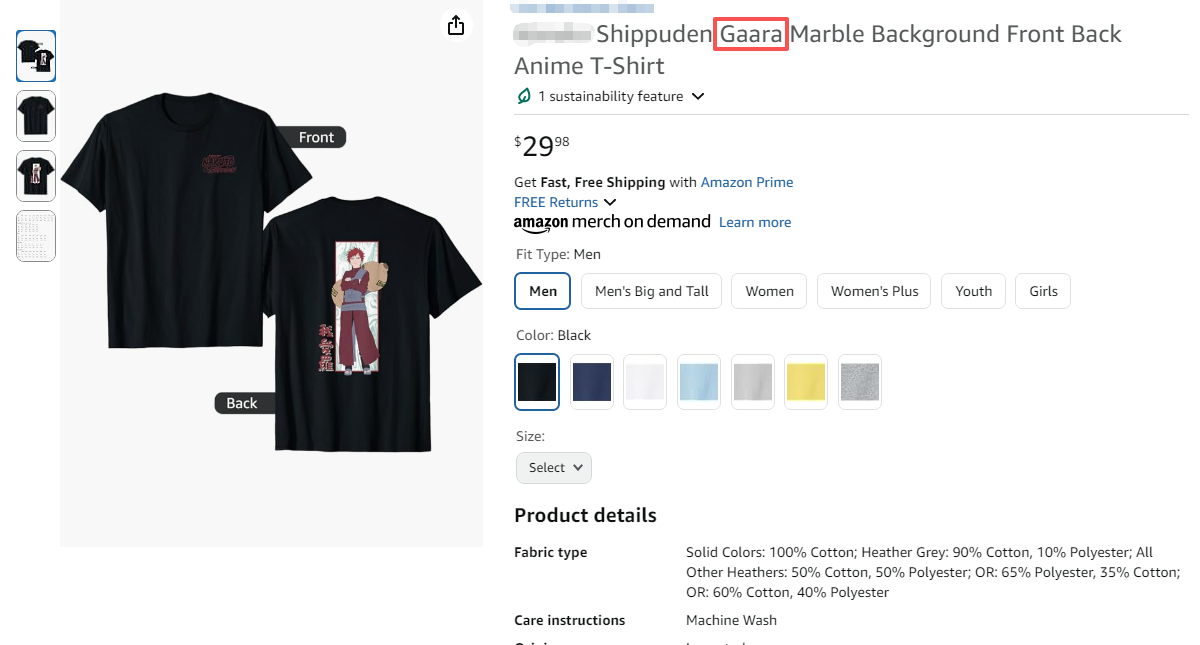
Task: Select the Women fit type
Action: [769, 291]
